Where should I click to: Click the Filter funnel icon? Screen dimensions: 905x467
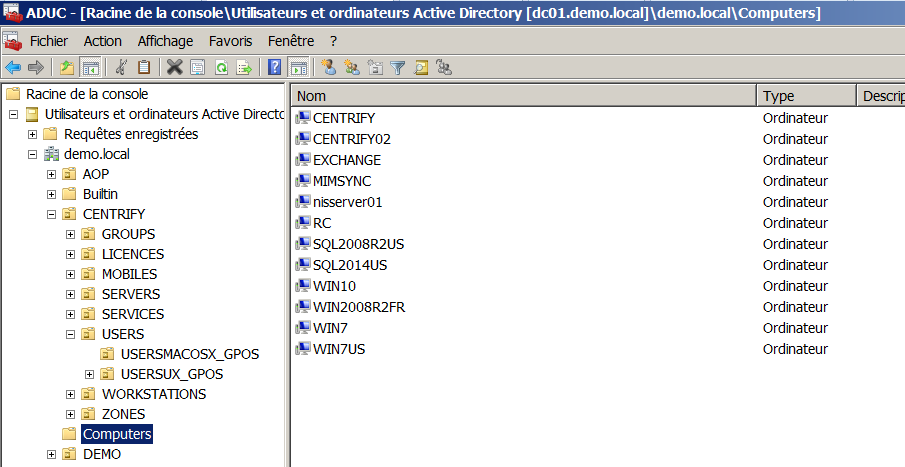point(398,68)
